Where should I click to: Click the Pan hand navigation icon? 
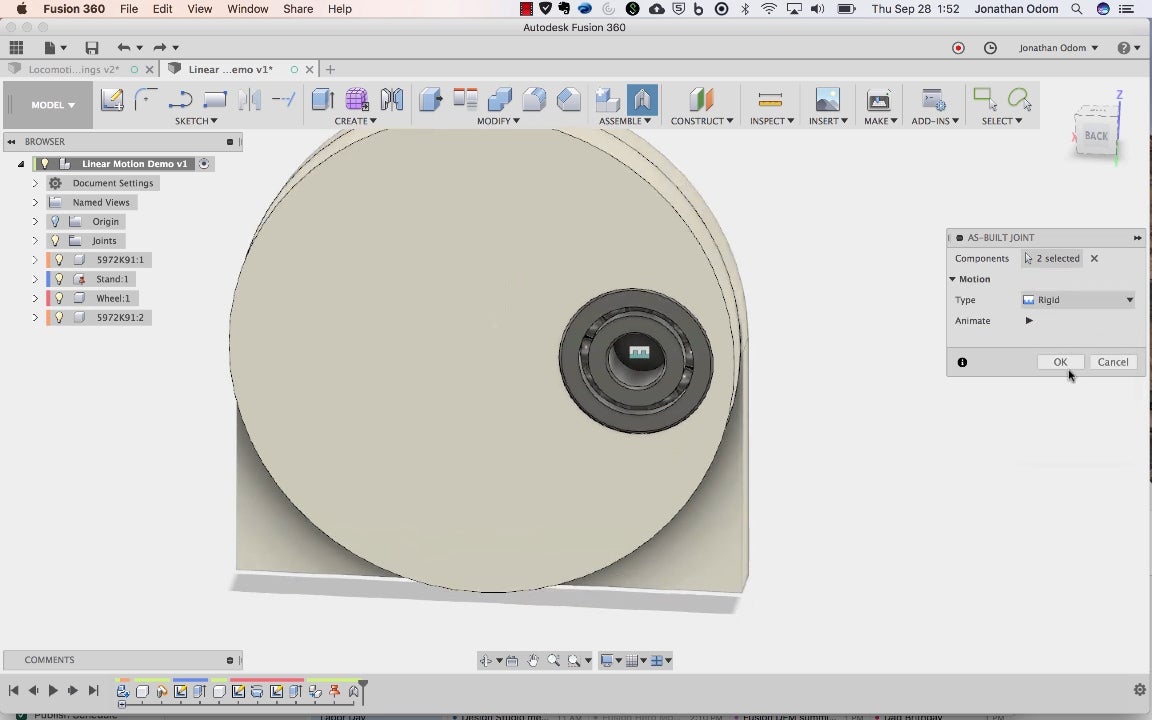533,660
